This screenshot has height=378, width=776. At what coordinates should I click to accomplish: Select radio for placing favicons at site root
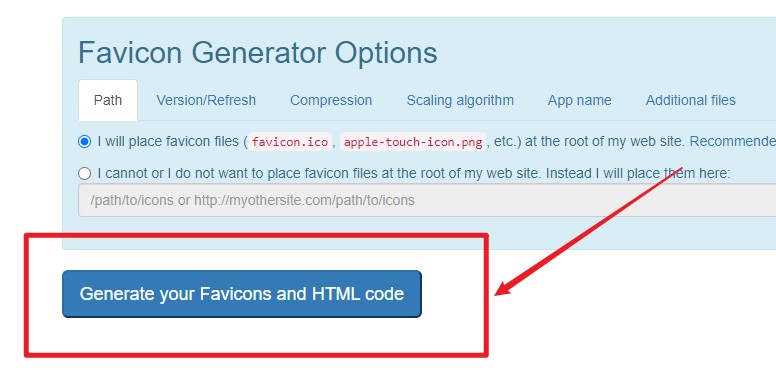(85, 142)
